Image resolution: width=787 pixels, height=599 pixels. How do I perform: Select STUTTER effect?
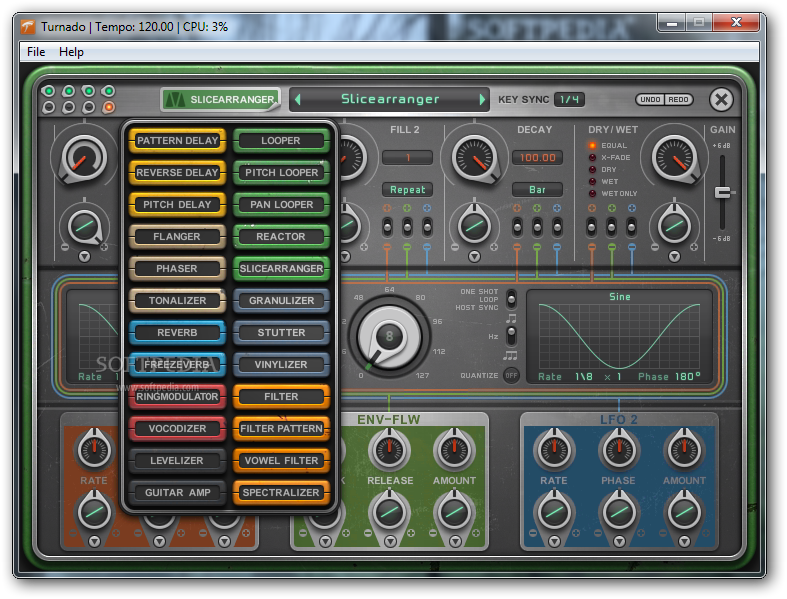(x=281, y=333)
